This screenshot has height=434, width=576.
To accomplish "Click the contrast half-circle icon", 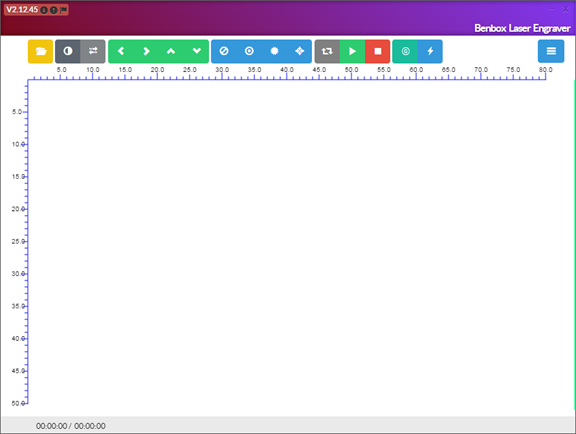I will (x=68, y=51).
